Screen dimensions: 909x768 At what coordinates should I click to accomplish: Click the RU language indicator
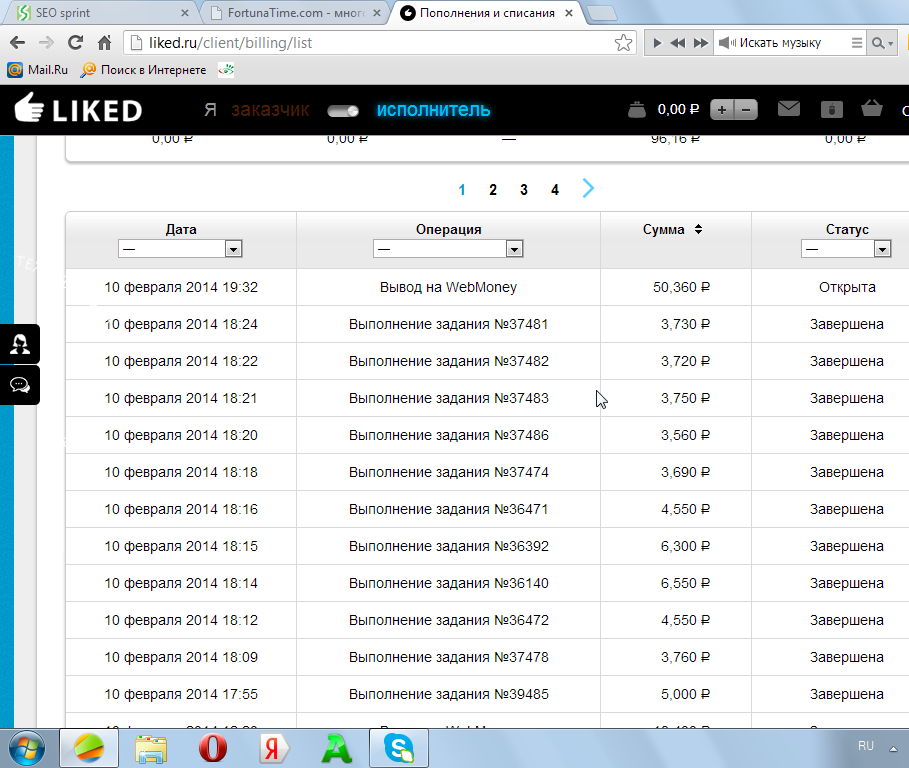coord(866,746)
